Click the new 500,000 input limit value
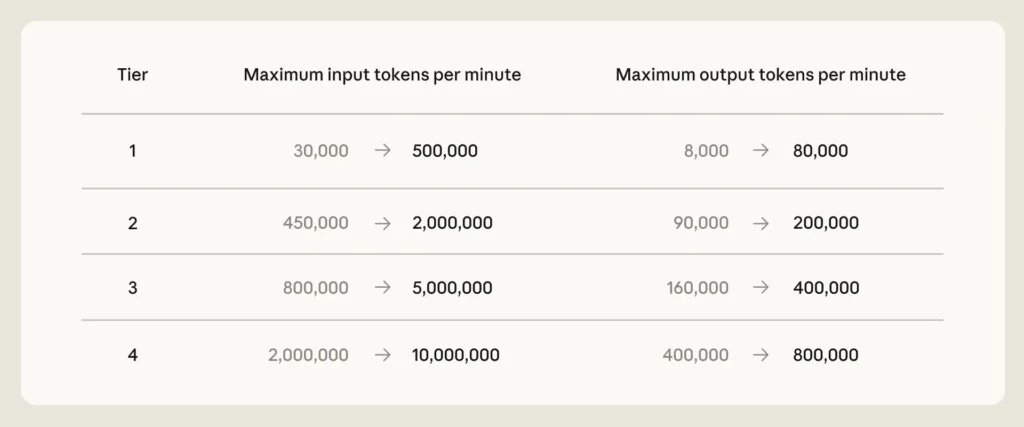The width and height of the screenshot is (1024, 427). pyautogui.click(x=445, y=151)
